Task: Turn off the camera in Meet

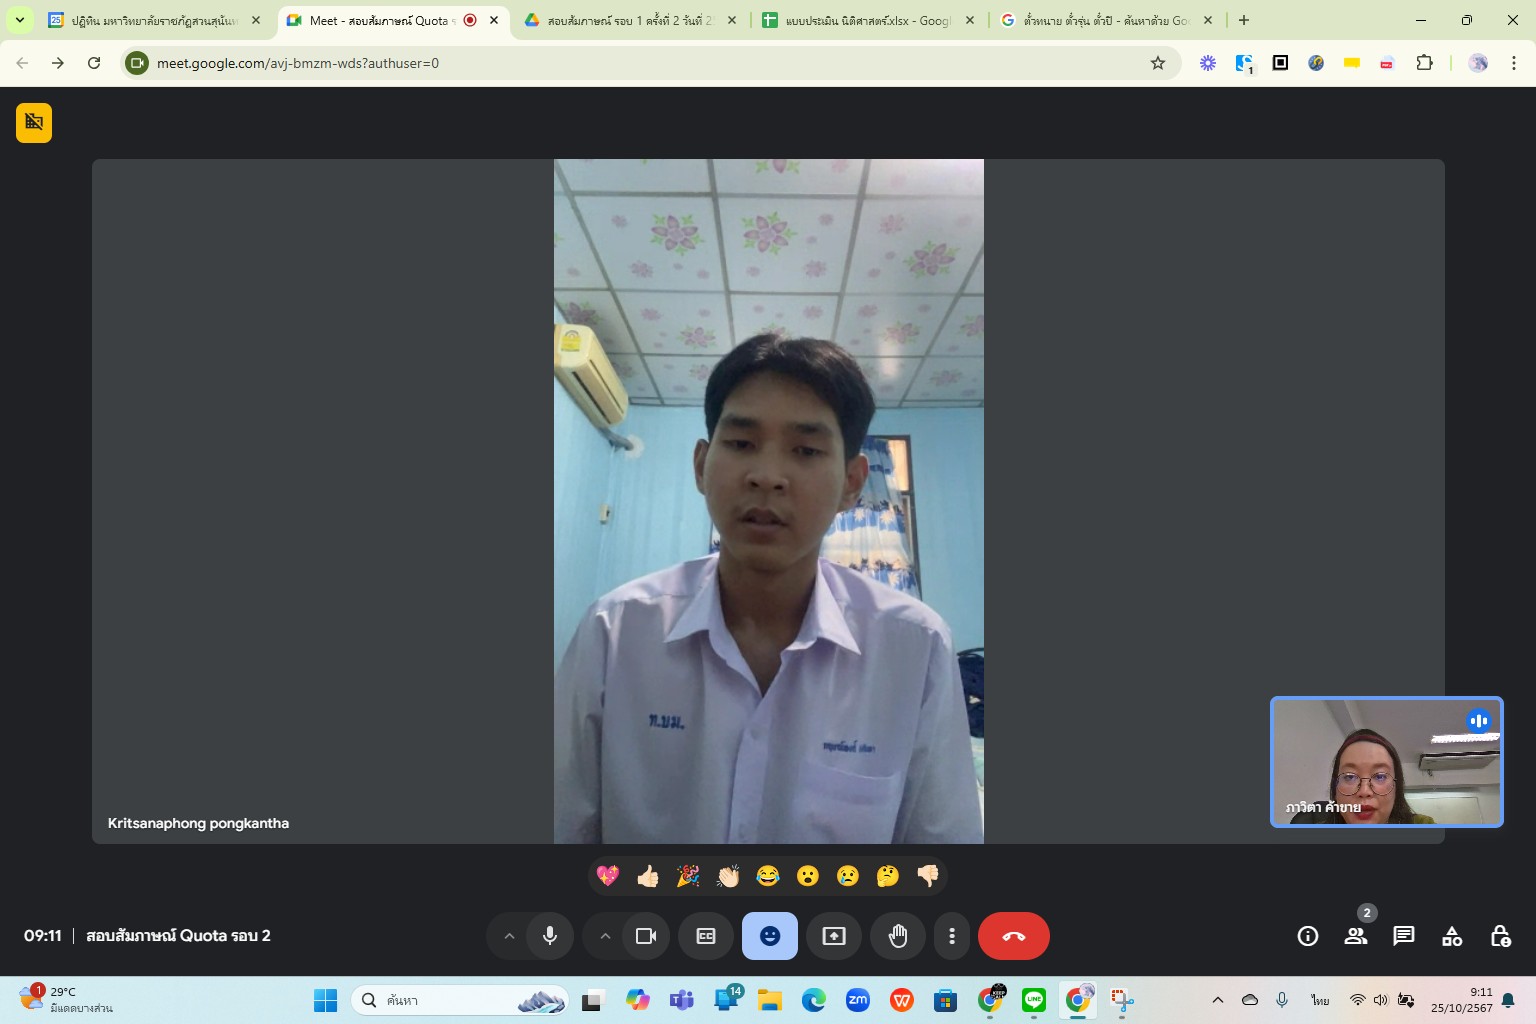Action: pyautogui.click(x=645, y=936)
